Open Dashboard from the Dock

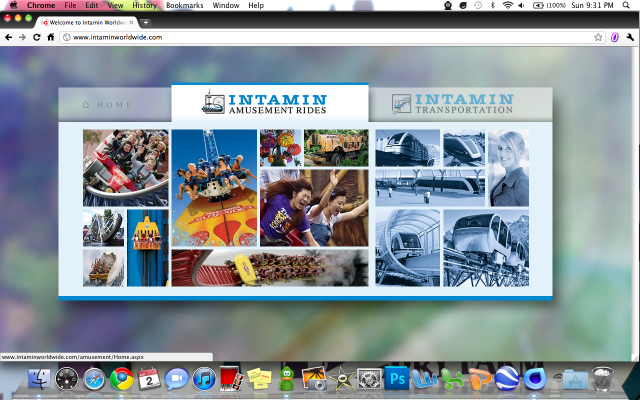tap(67, 379)
